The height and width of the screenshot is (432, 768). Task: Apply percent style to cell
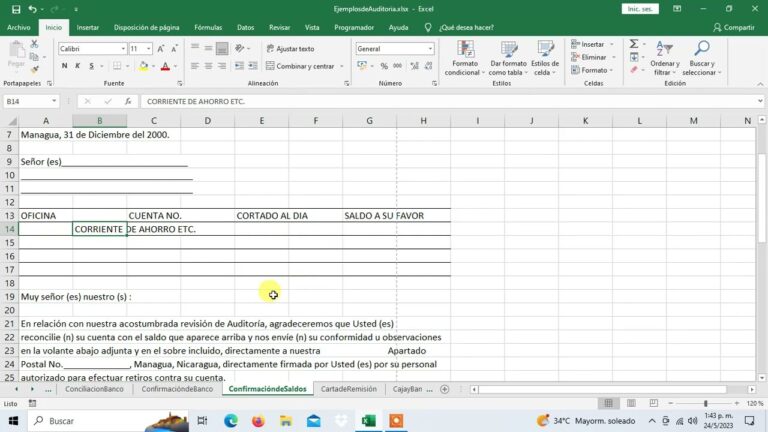pos(384,66)
